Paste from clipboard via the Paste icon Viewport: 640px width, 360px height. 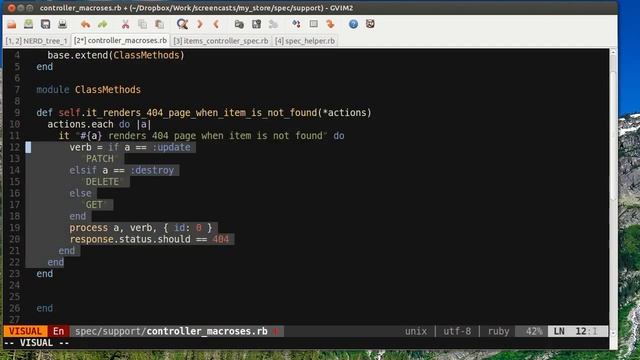[x=159, y=24]
